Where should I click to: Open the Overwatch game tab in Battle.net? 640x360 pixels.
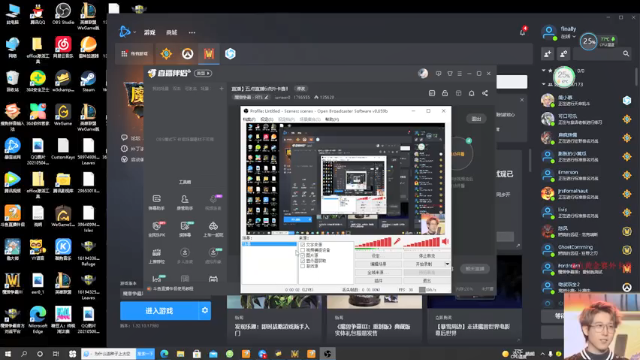click(x=187, y=53)
